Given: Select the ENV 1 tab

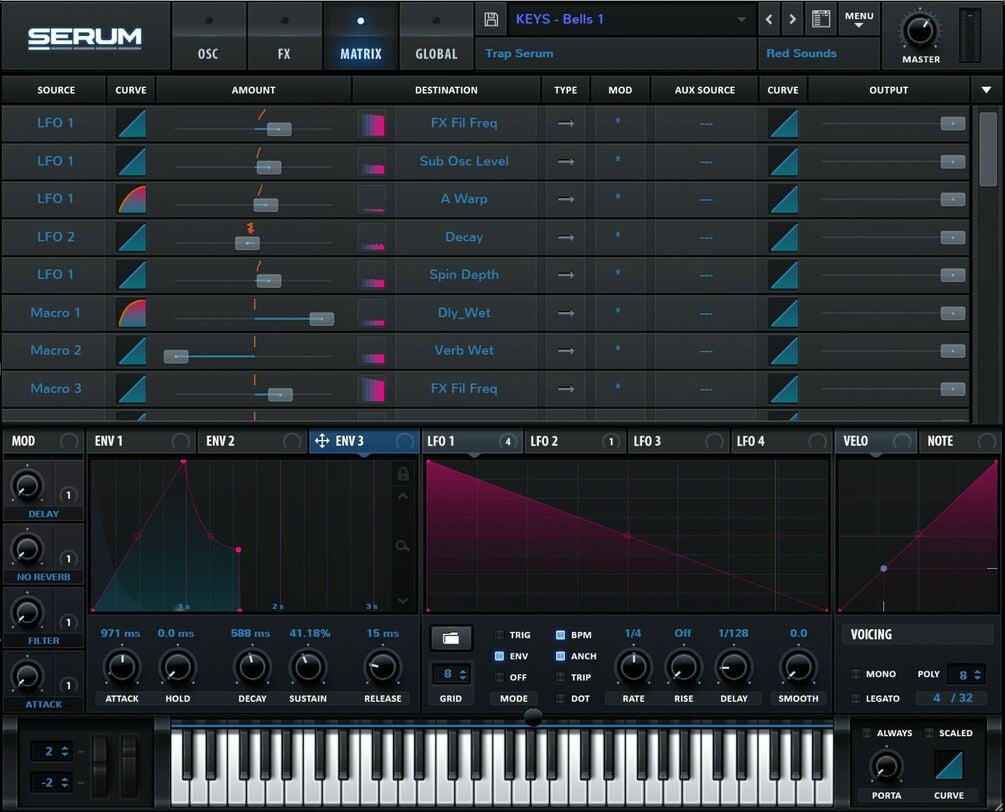Looking at the screenshot, I should coord(141,441).
